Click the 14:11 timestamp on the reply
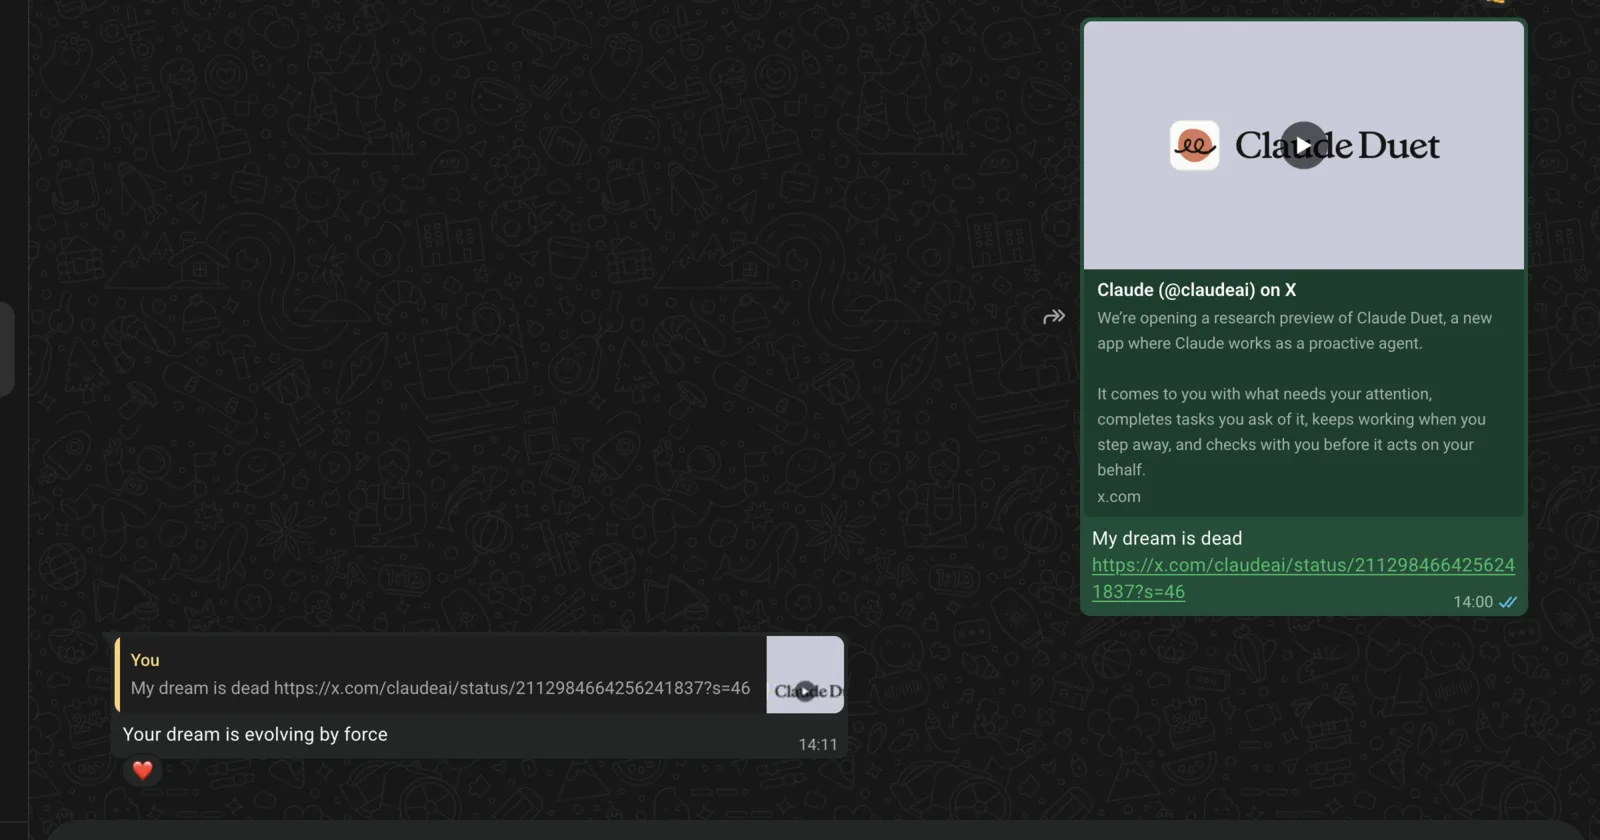Viewport: 1600px width, 840px height. pos(818,744)
